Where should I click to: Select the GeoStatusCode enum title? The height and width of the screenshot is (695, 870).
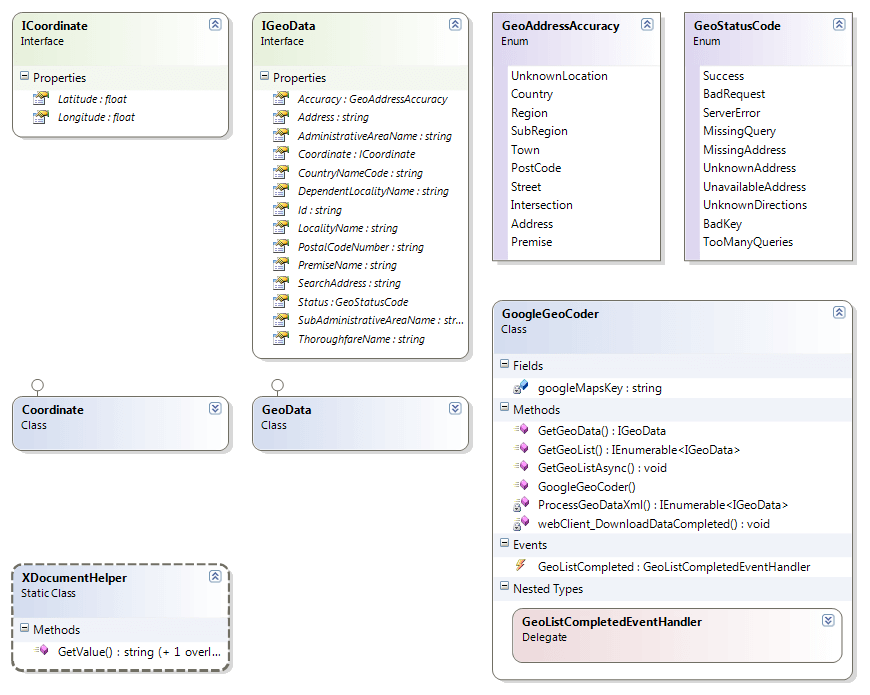(x=737, y=26)
